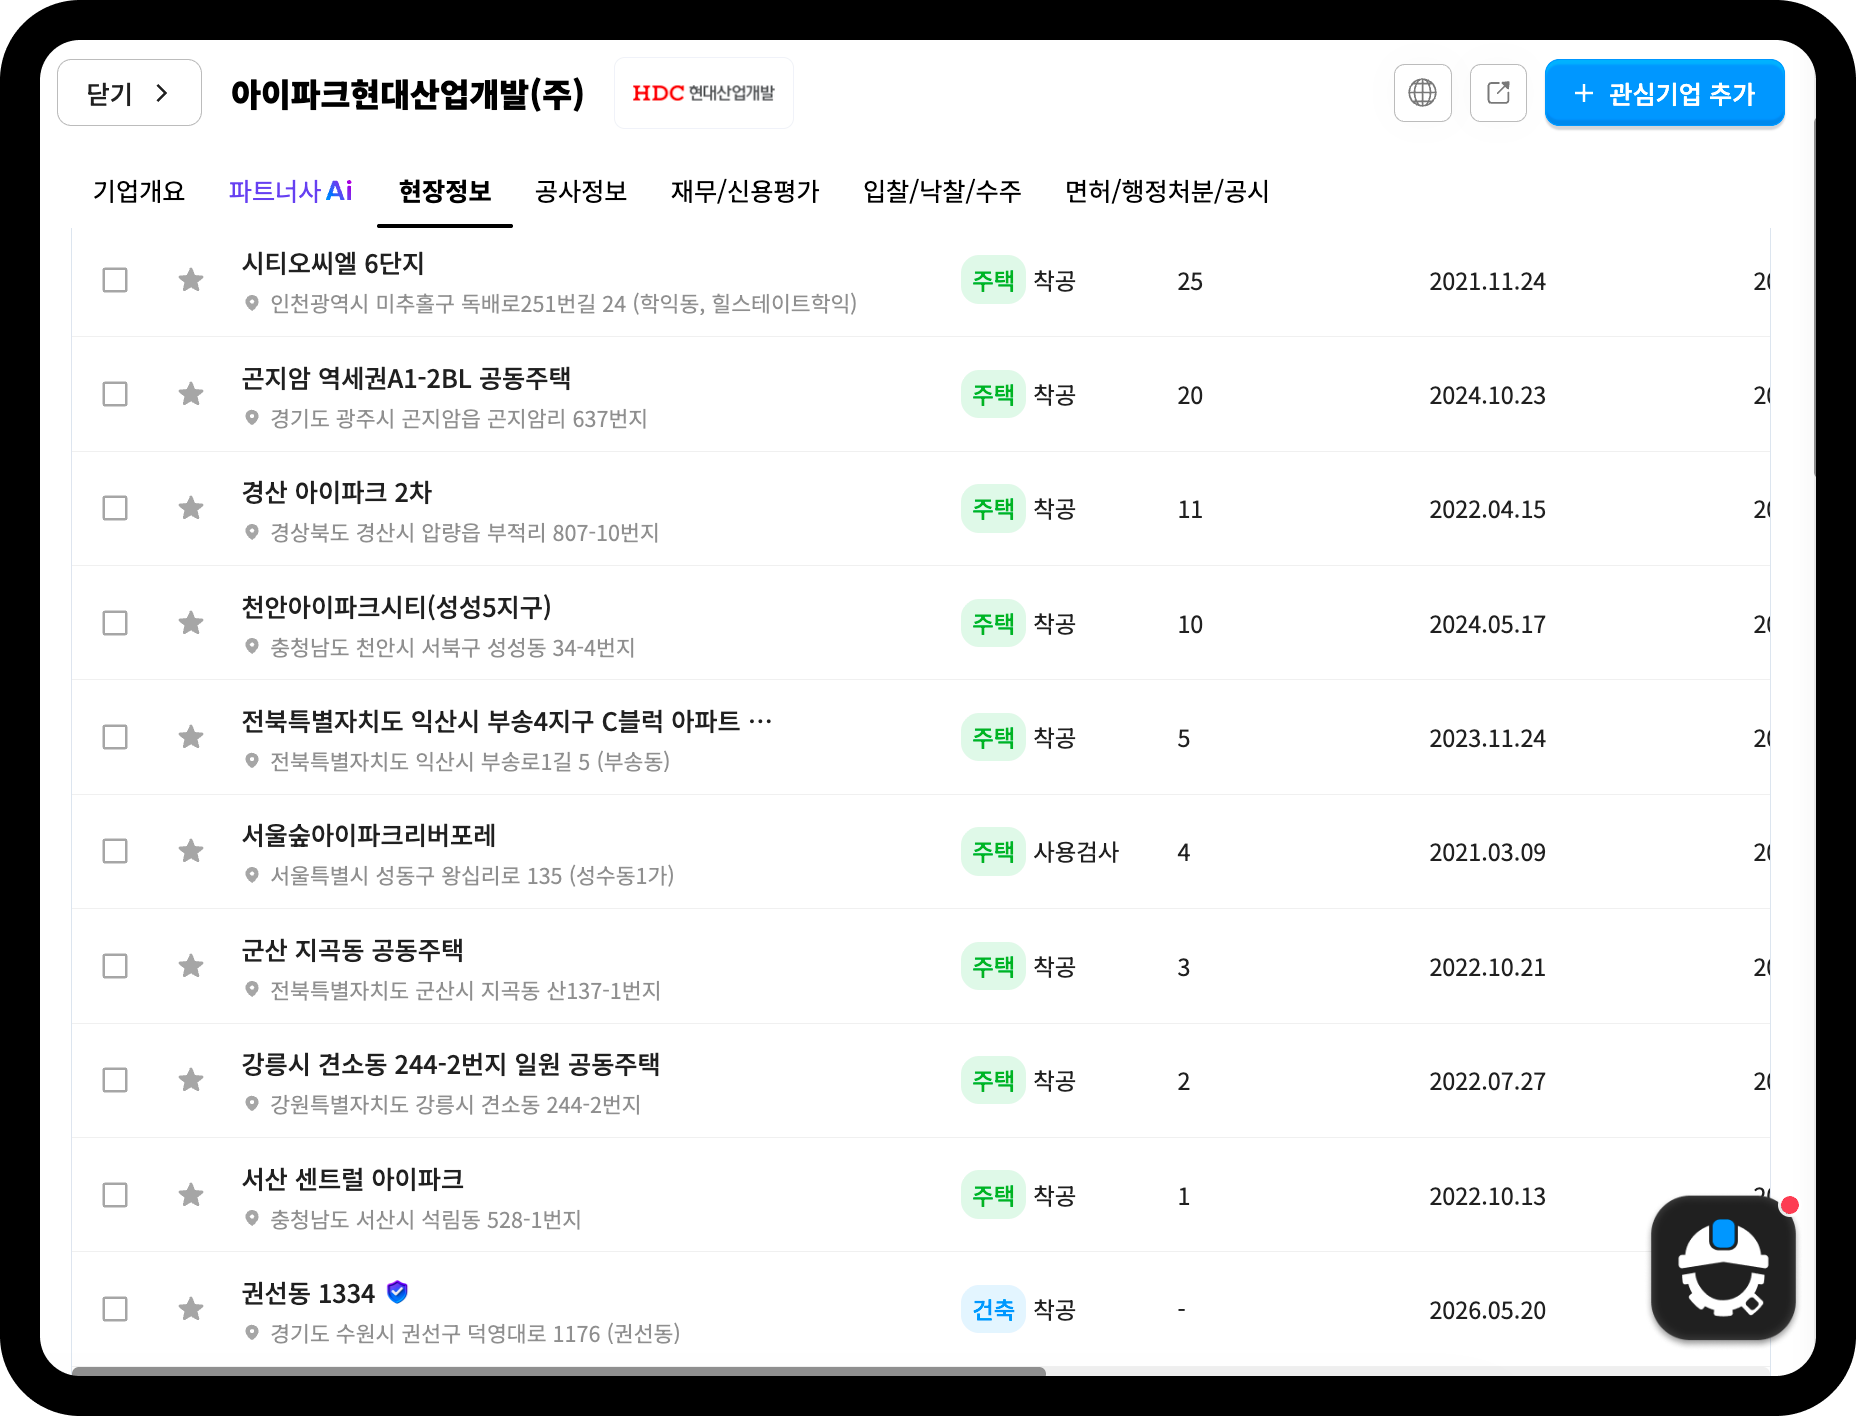The height and width of the screenshot is (1416, 1856).
Task: Open the 공사정보 tab
Action: 581,191
